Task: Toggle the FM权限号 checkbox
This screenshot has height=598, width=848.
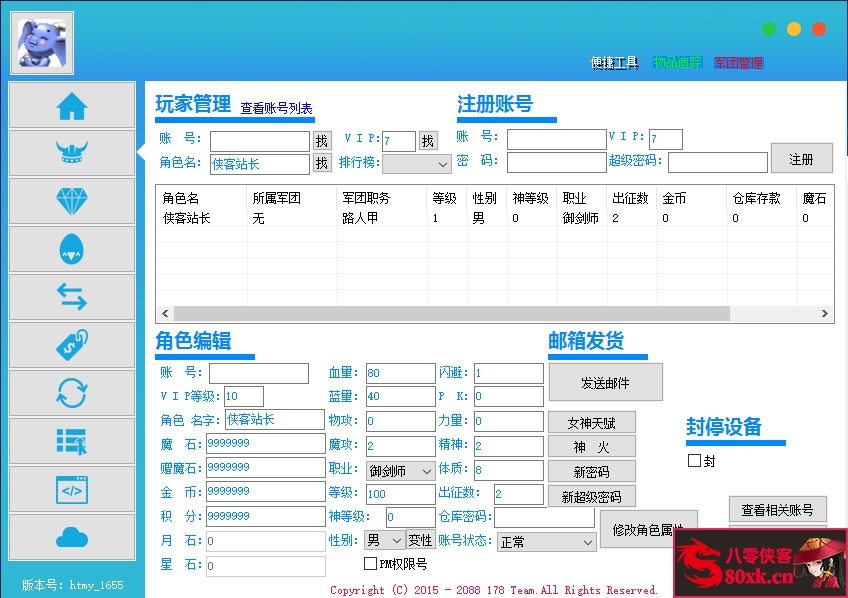Action: [370, 563]
